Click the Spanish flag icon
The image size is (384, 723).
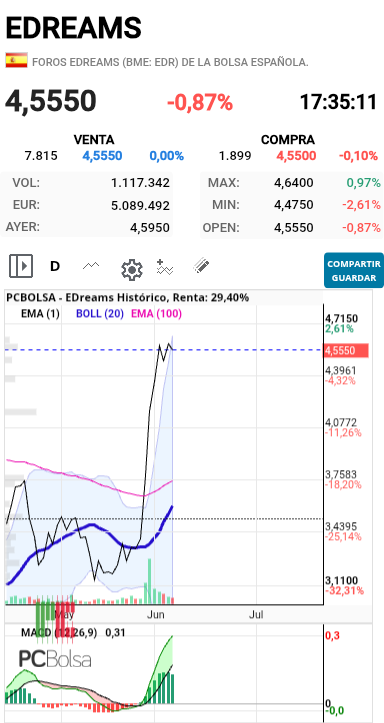tap(17, 60)
